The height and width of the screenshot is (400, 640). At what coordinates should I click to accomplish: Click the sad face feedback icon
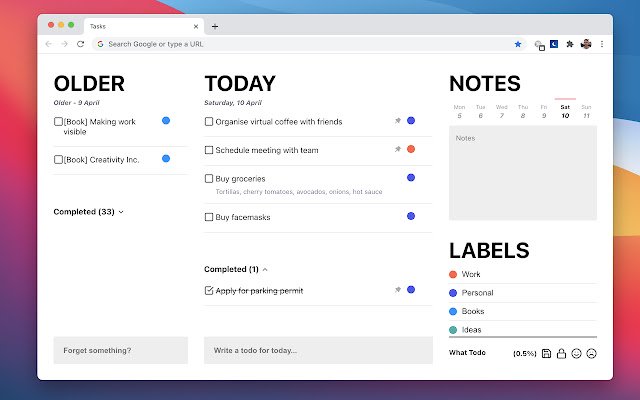pyautogui.click(x=591, y=353)
